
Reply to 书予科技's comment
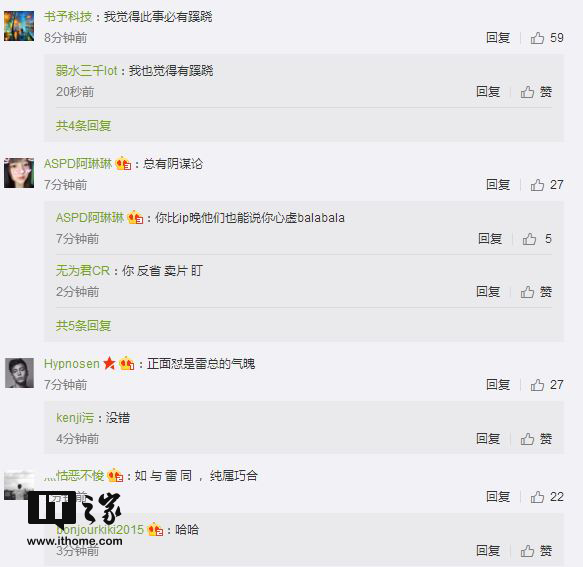(x=498, y=38)
